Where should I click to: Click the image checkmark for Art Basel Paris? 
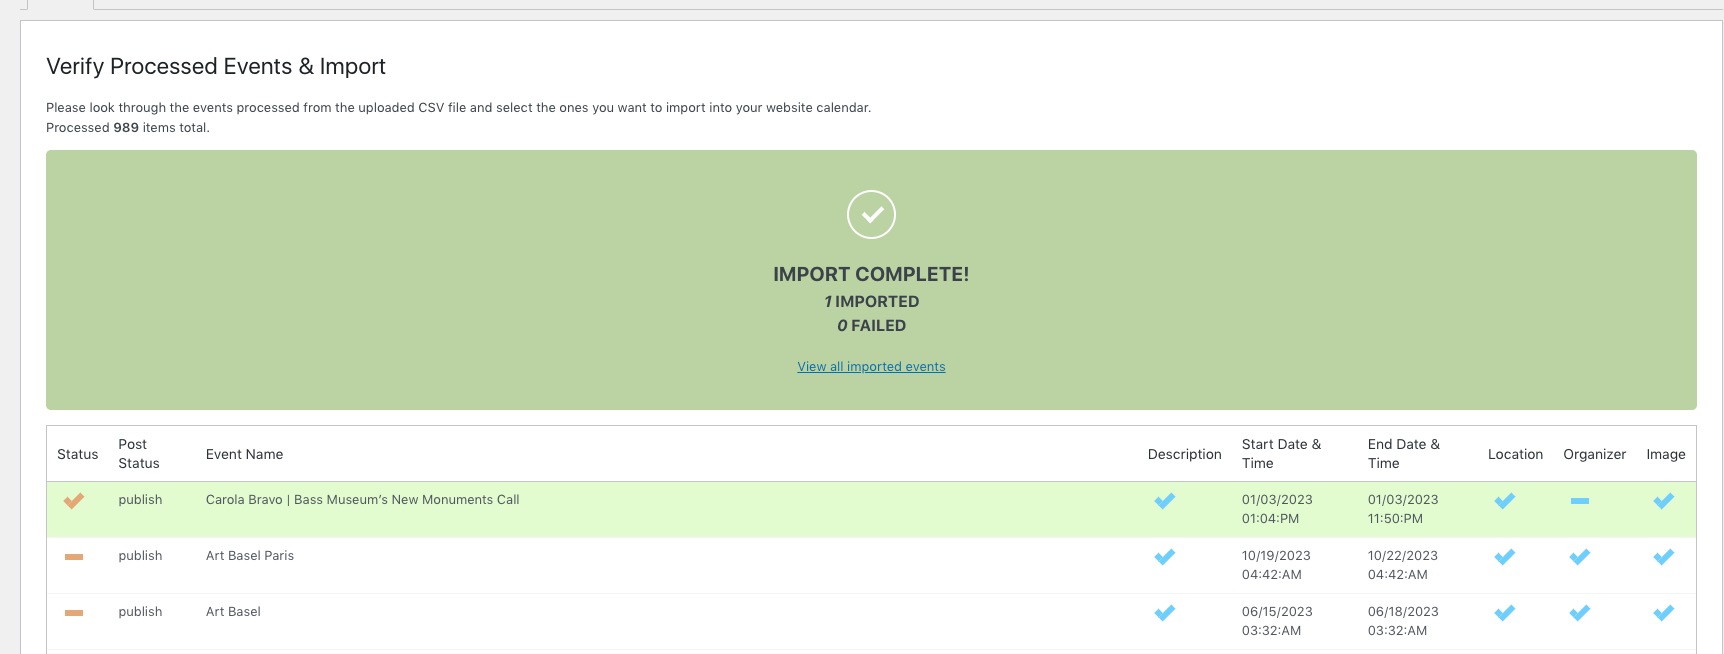point(1664,557)
